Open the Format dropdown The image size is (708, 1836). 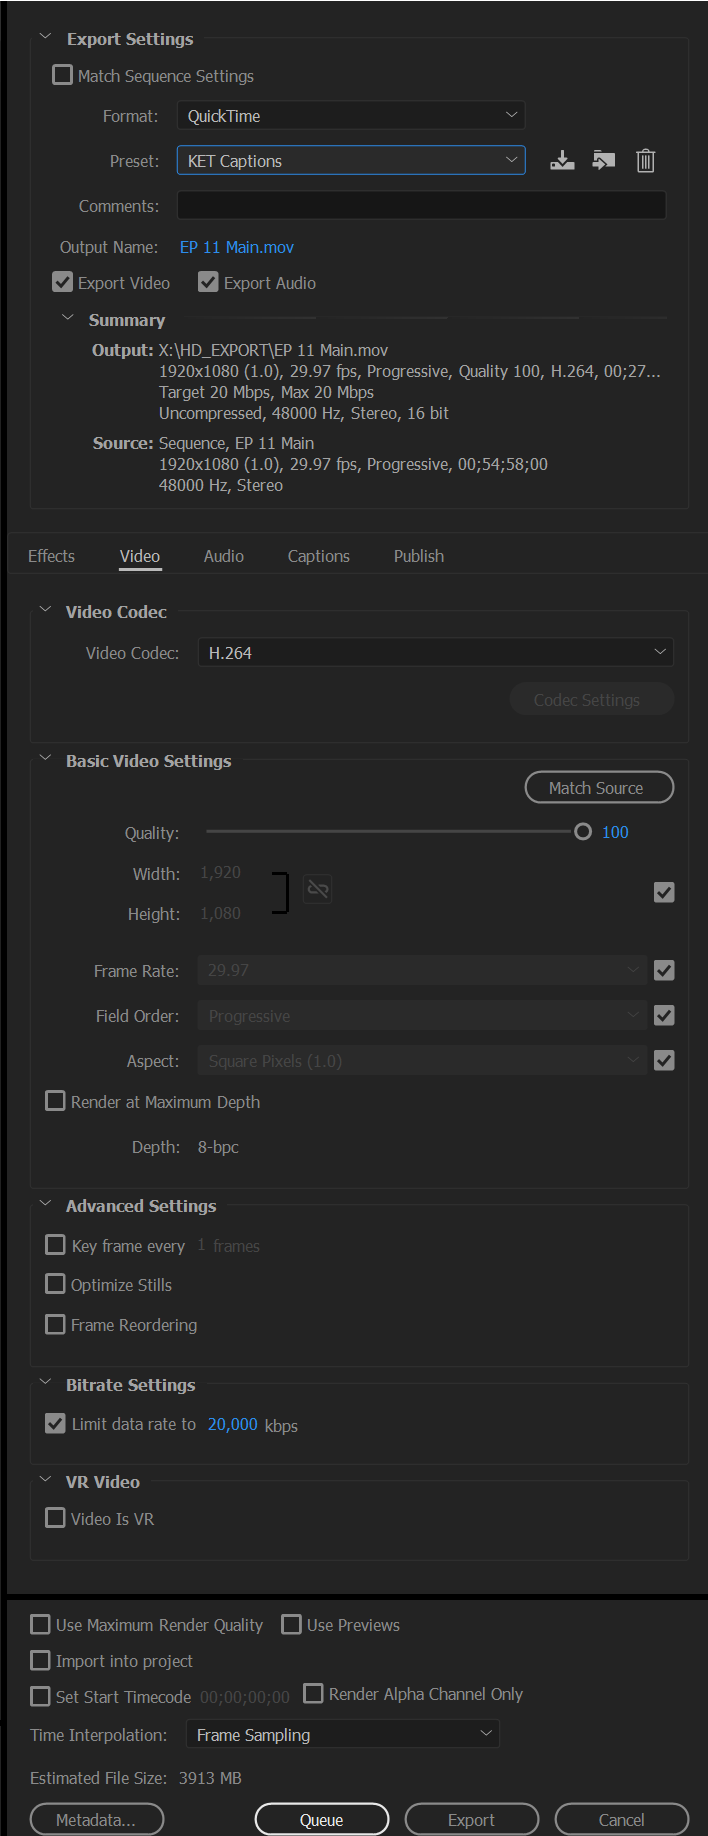(x=350, y=115)
